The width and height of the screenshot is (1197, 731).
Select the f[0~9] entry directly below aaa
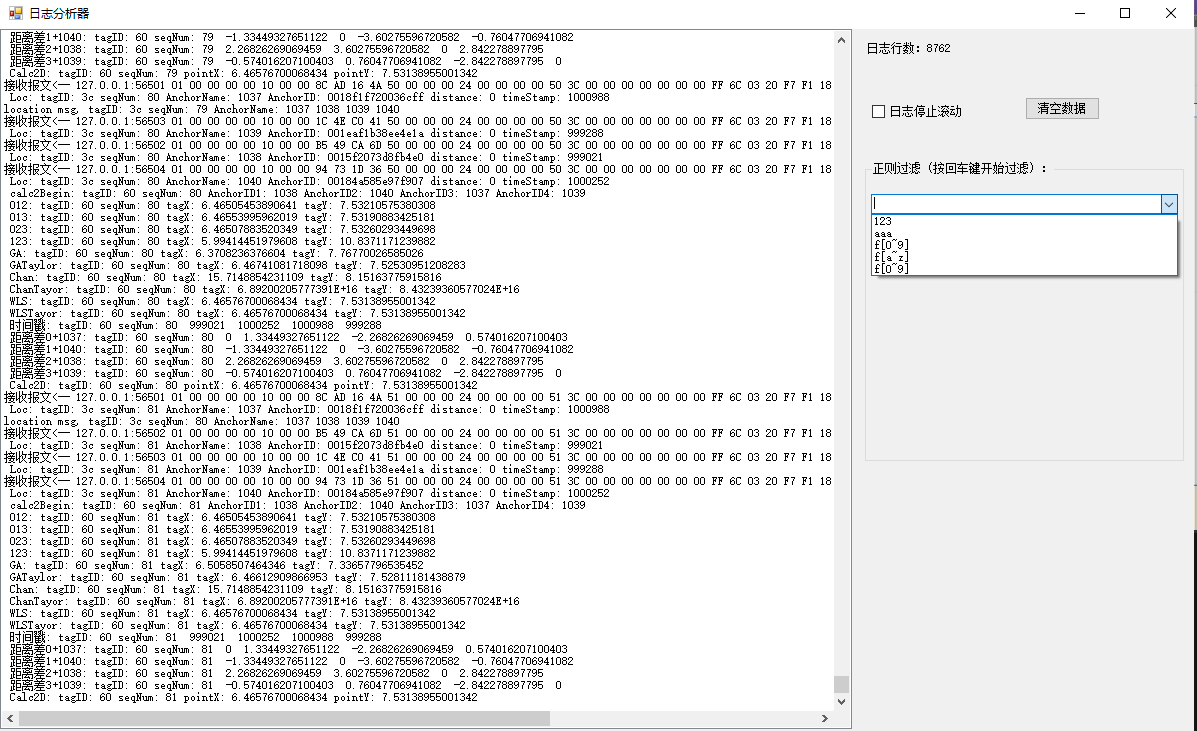[x=890, y=245]
